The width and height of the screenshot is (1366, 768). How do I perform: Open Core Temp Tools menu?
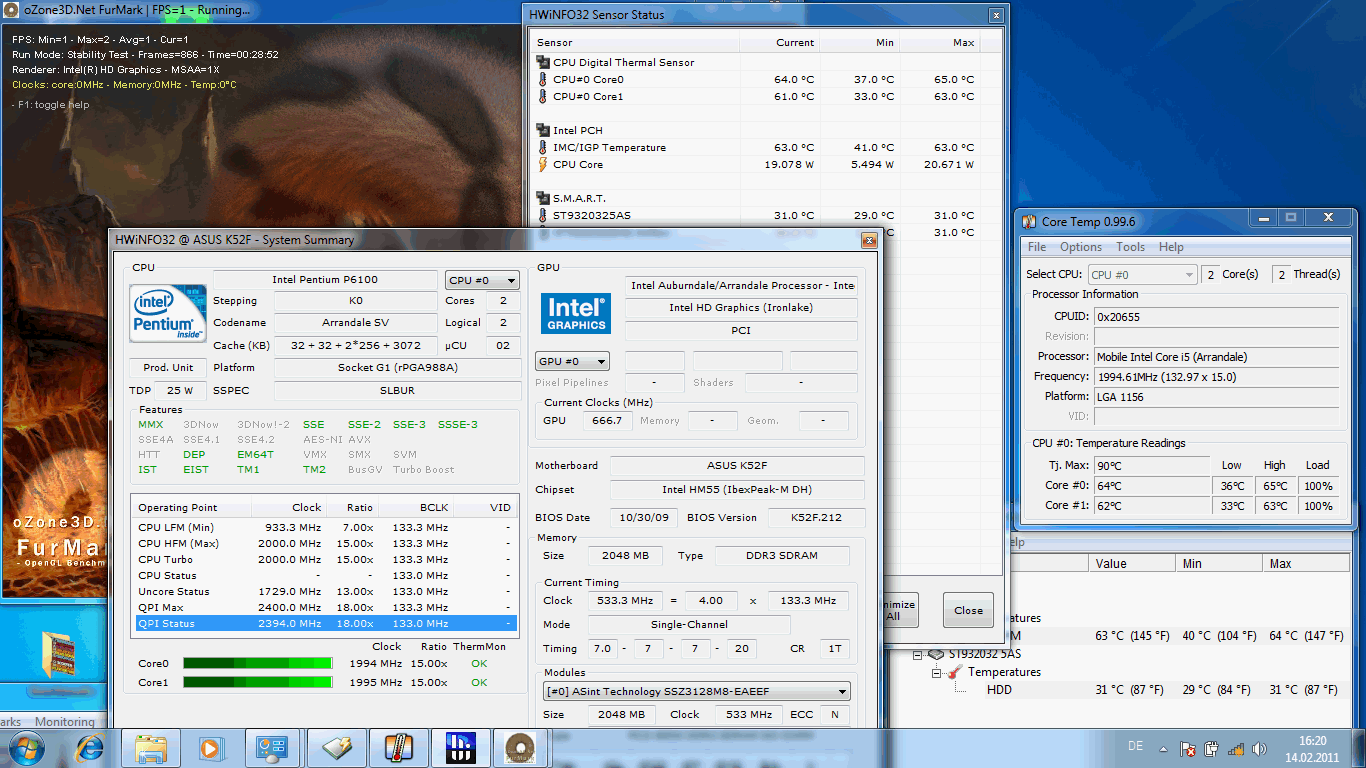click(x=1131, y=247)
